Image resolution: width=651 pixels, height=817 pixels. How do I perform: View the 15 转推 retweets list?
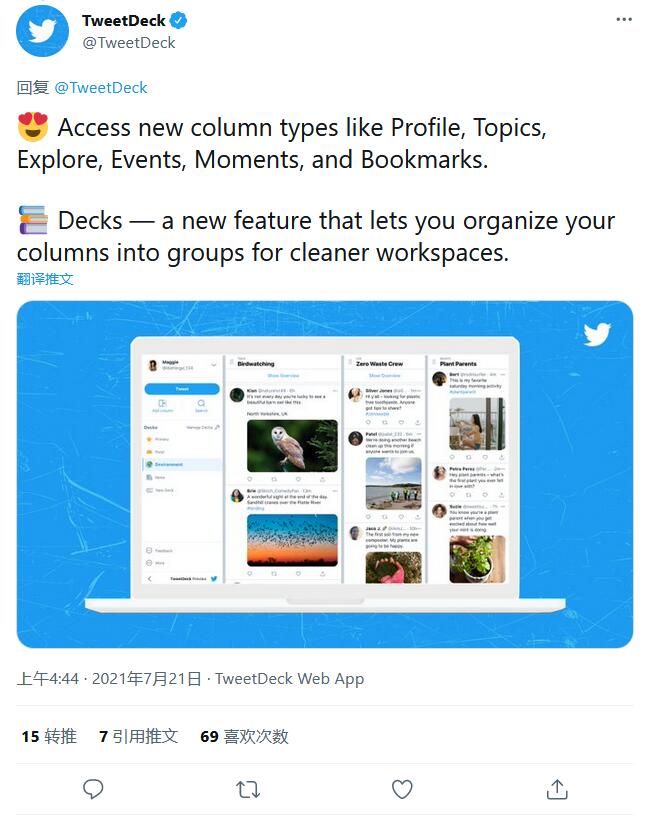(x=49, y=736)
